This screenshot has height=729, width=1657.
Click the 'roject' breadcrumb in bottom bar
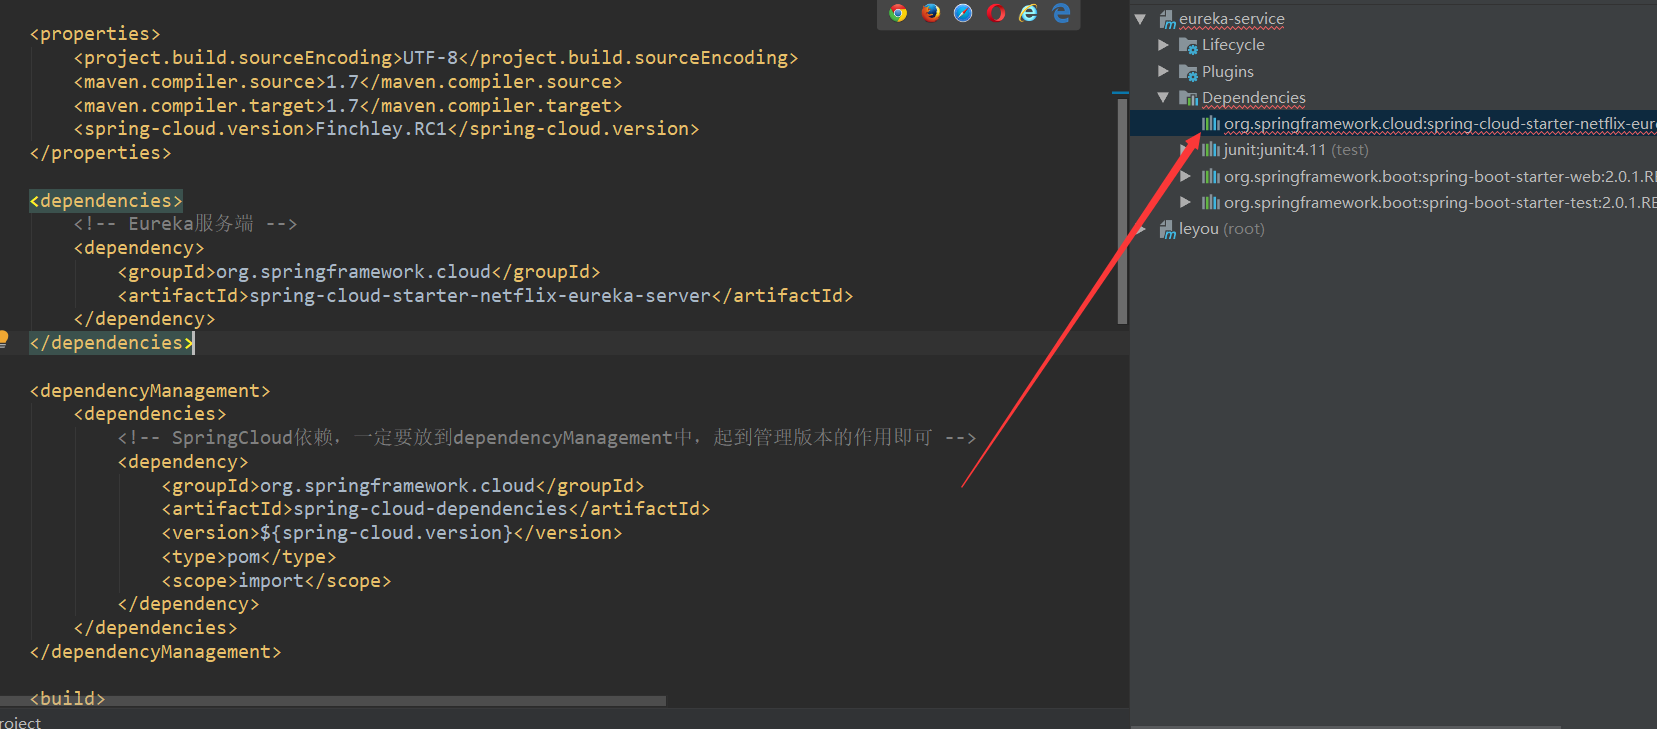coord(20,722)
